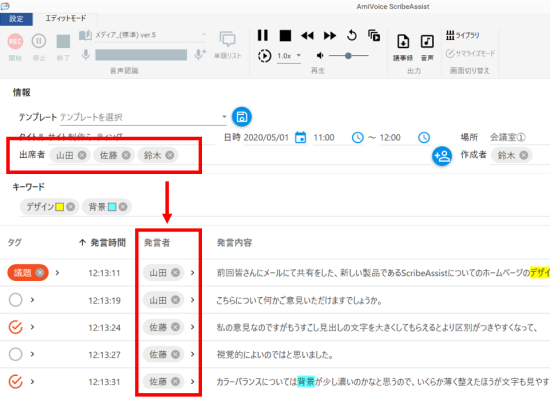This screenshot has height=397, width=550.
Task: Expand speaker chevron in 12:13:27 row
Action: [192, 354]
